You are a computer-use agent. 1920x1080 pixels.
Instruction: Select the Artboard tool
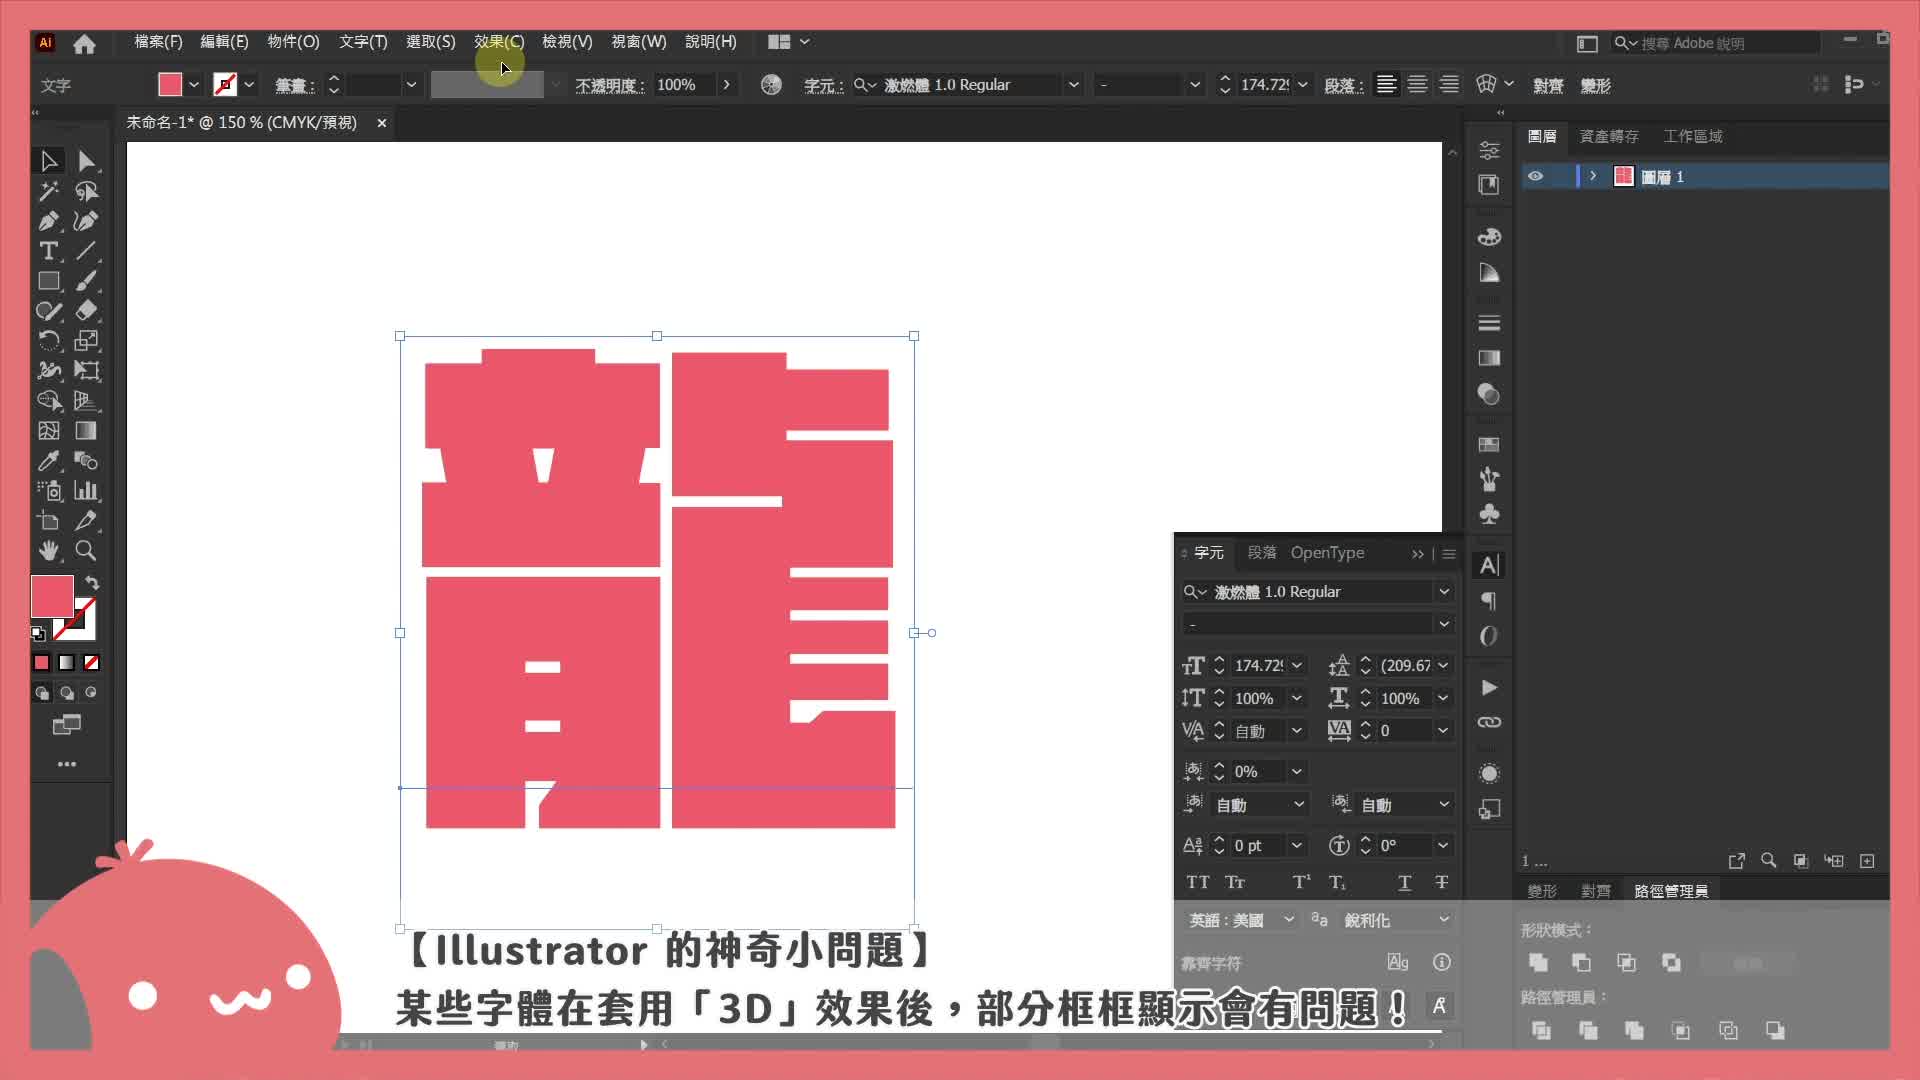(48, 521)
